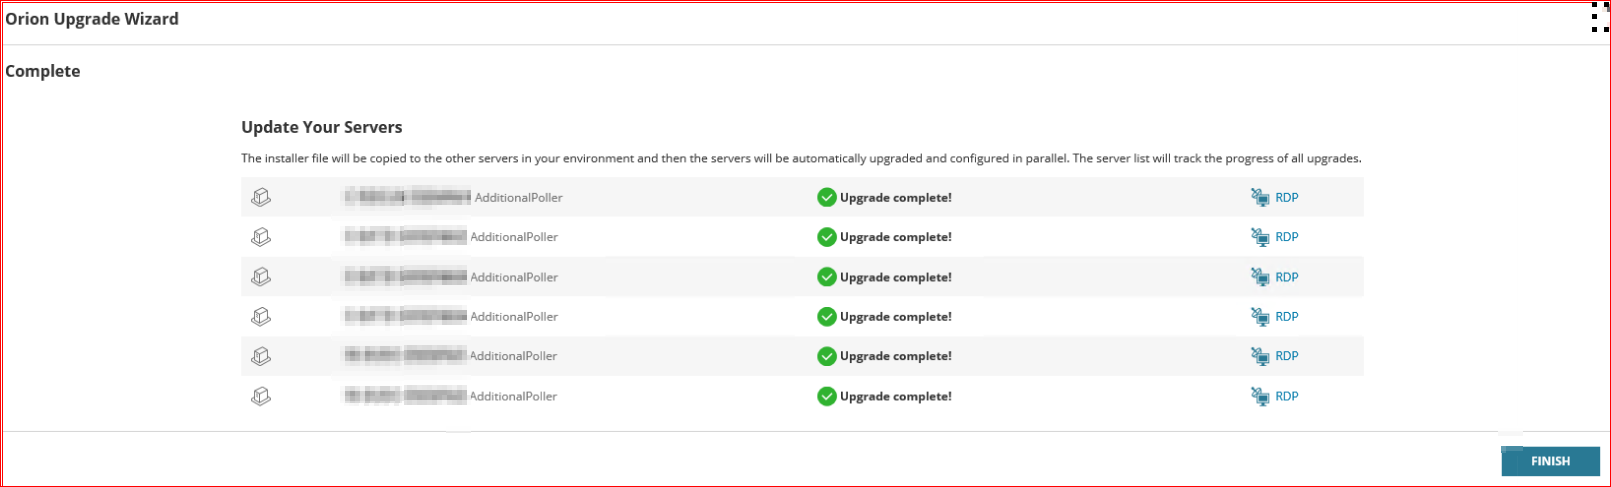The height and width of the screenshot is (487, 1611).
Task: Select 'AdditionalPoller' label in the last row
Action: point(514,396)
